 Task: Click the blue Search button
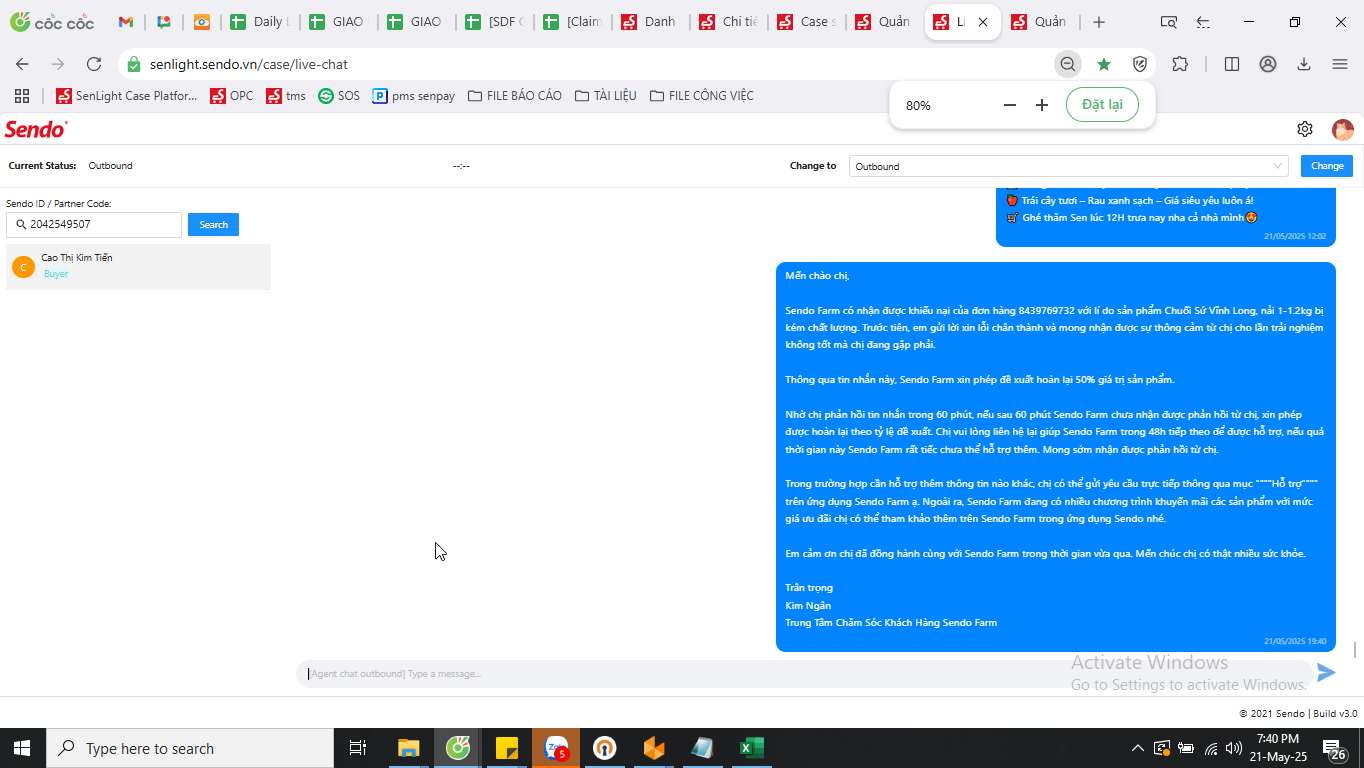[213, 225]
